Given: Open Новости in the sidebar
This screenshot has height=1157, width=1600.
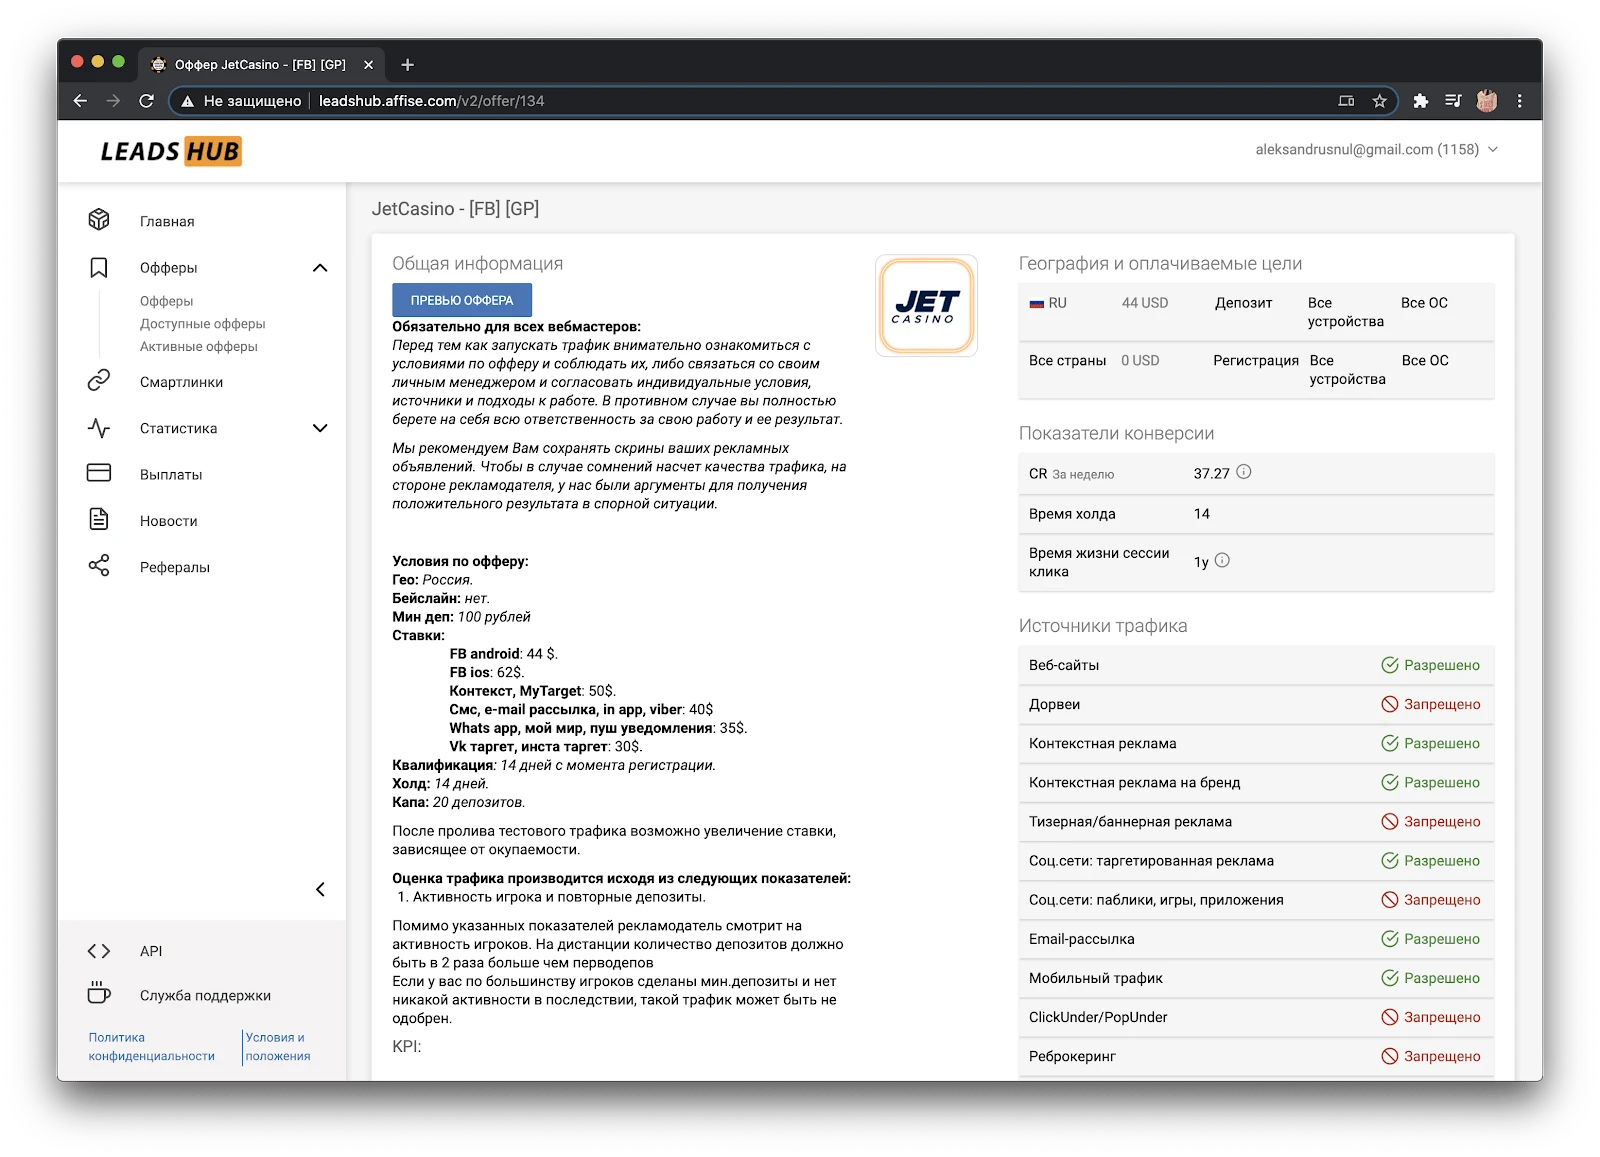Looking at the screenshot, I should 169,521.
